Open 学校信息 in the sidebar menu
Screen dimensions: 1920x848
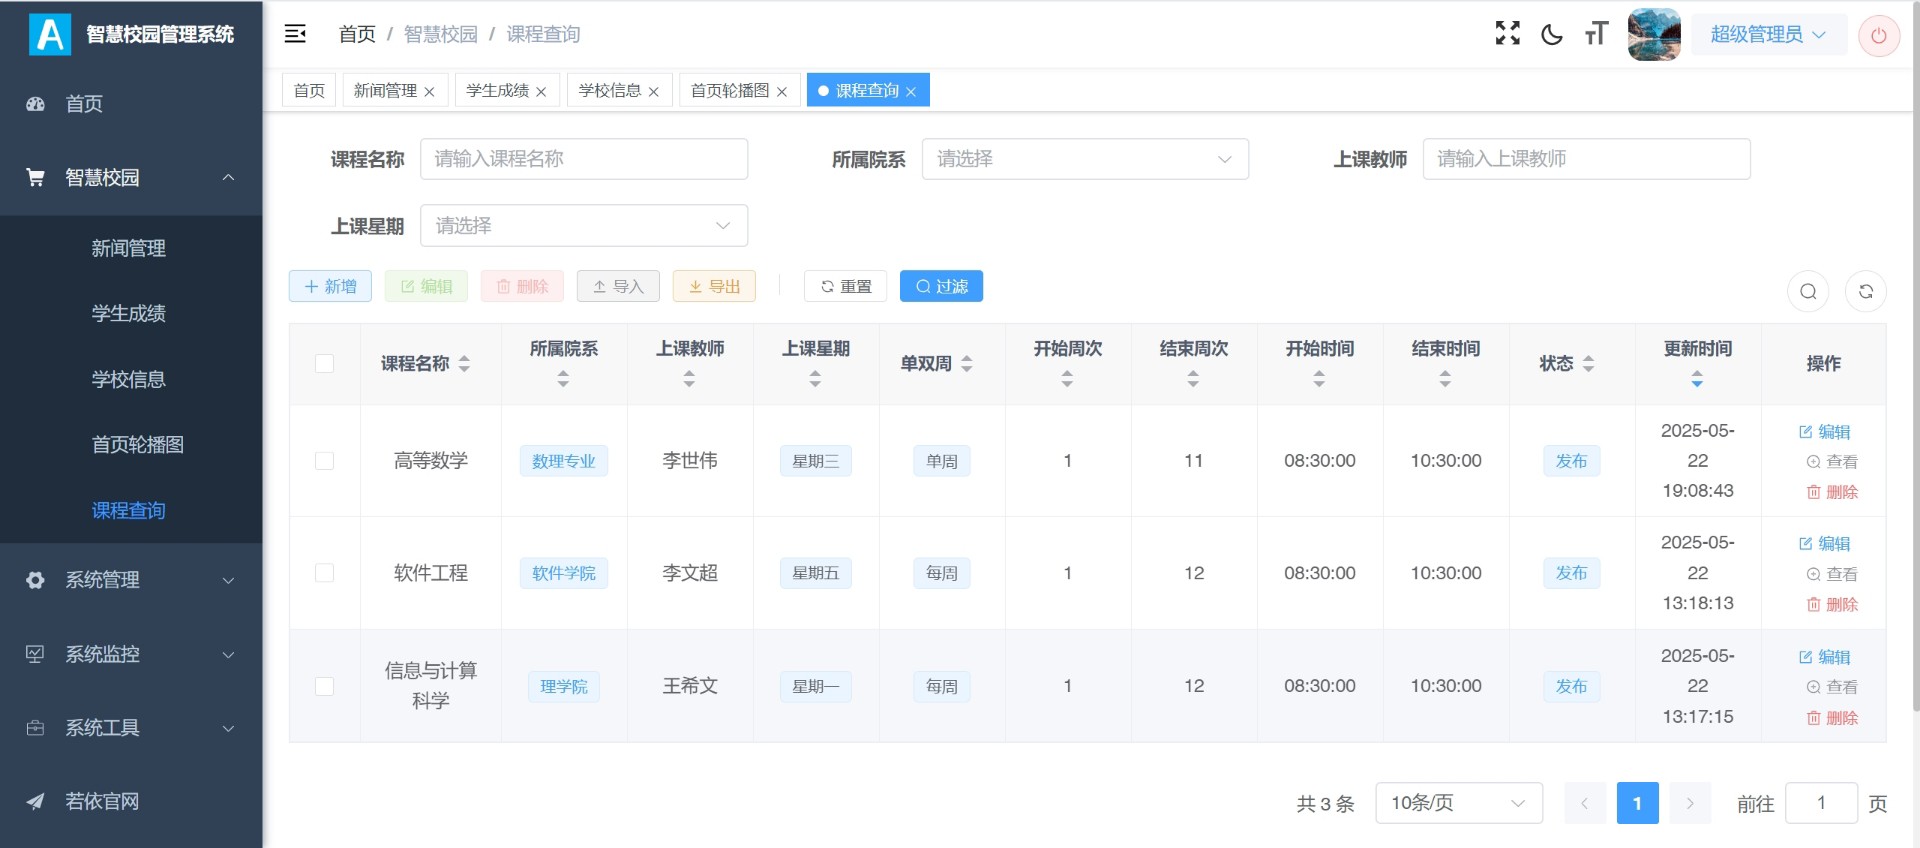(x=128, y=379)
